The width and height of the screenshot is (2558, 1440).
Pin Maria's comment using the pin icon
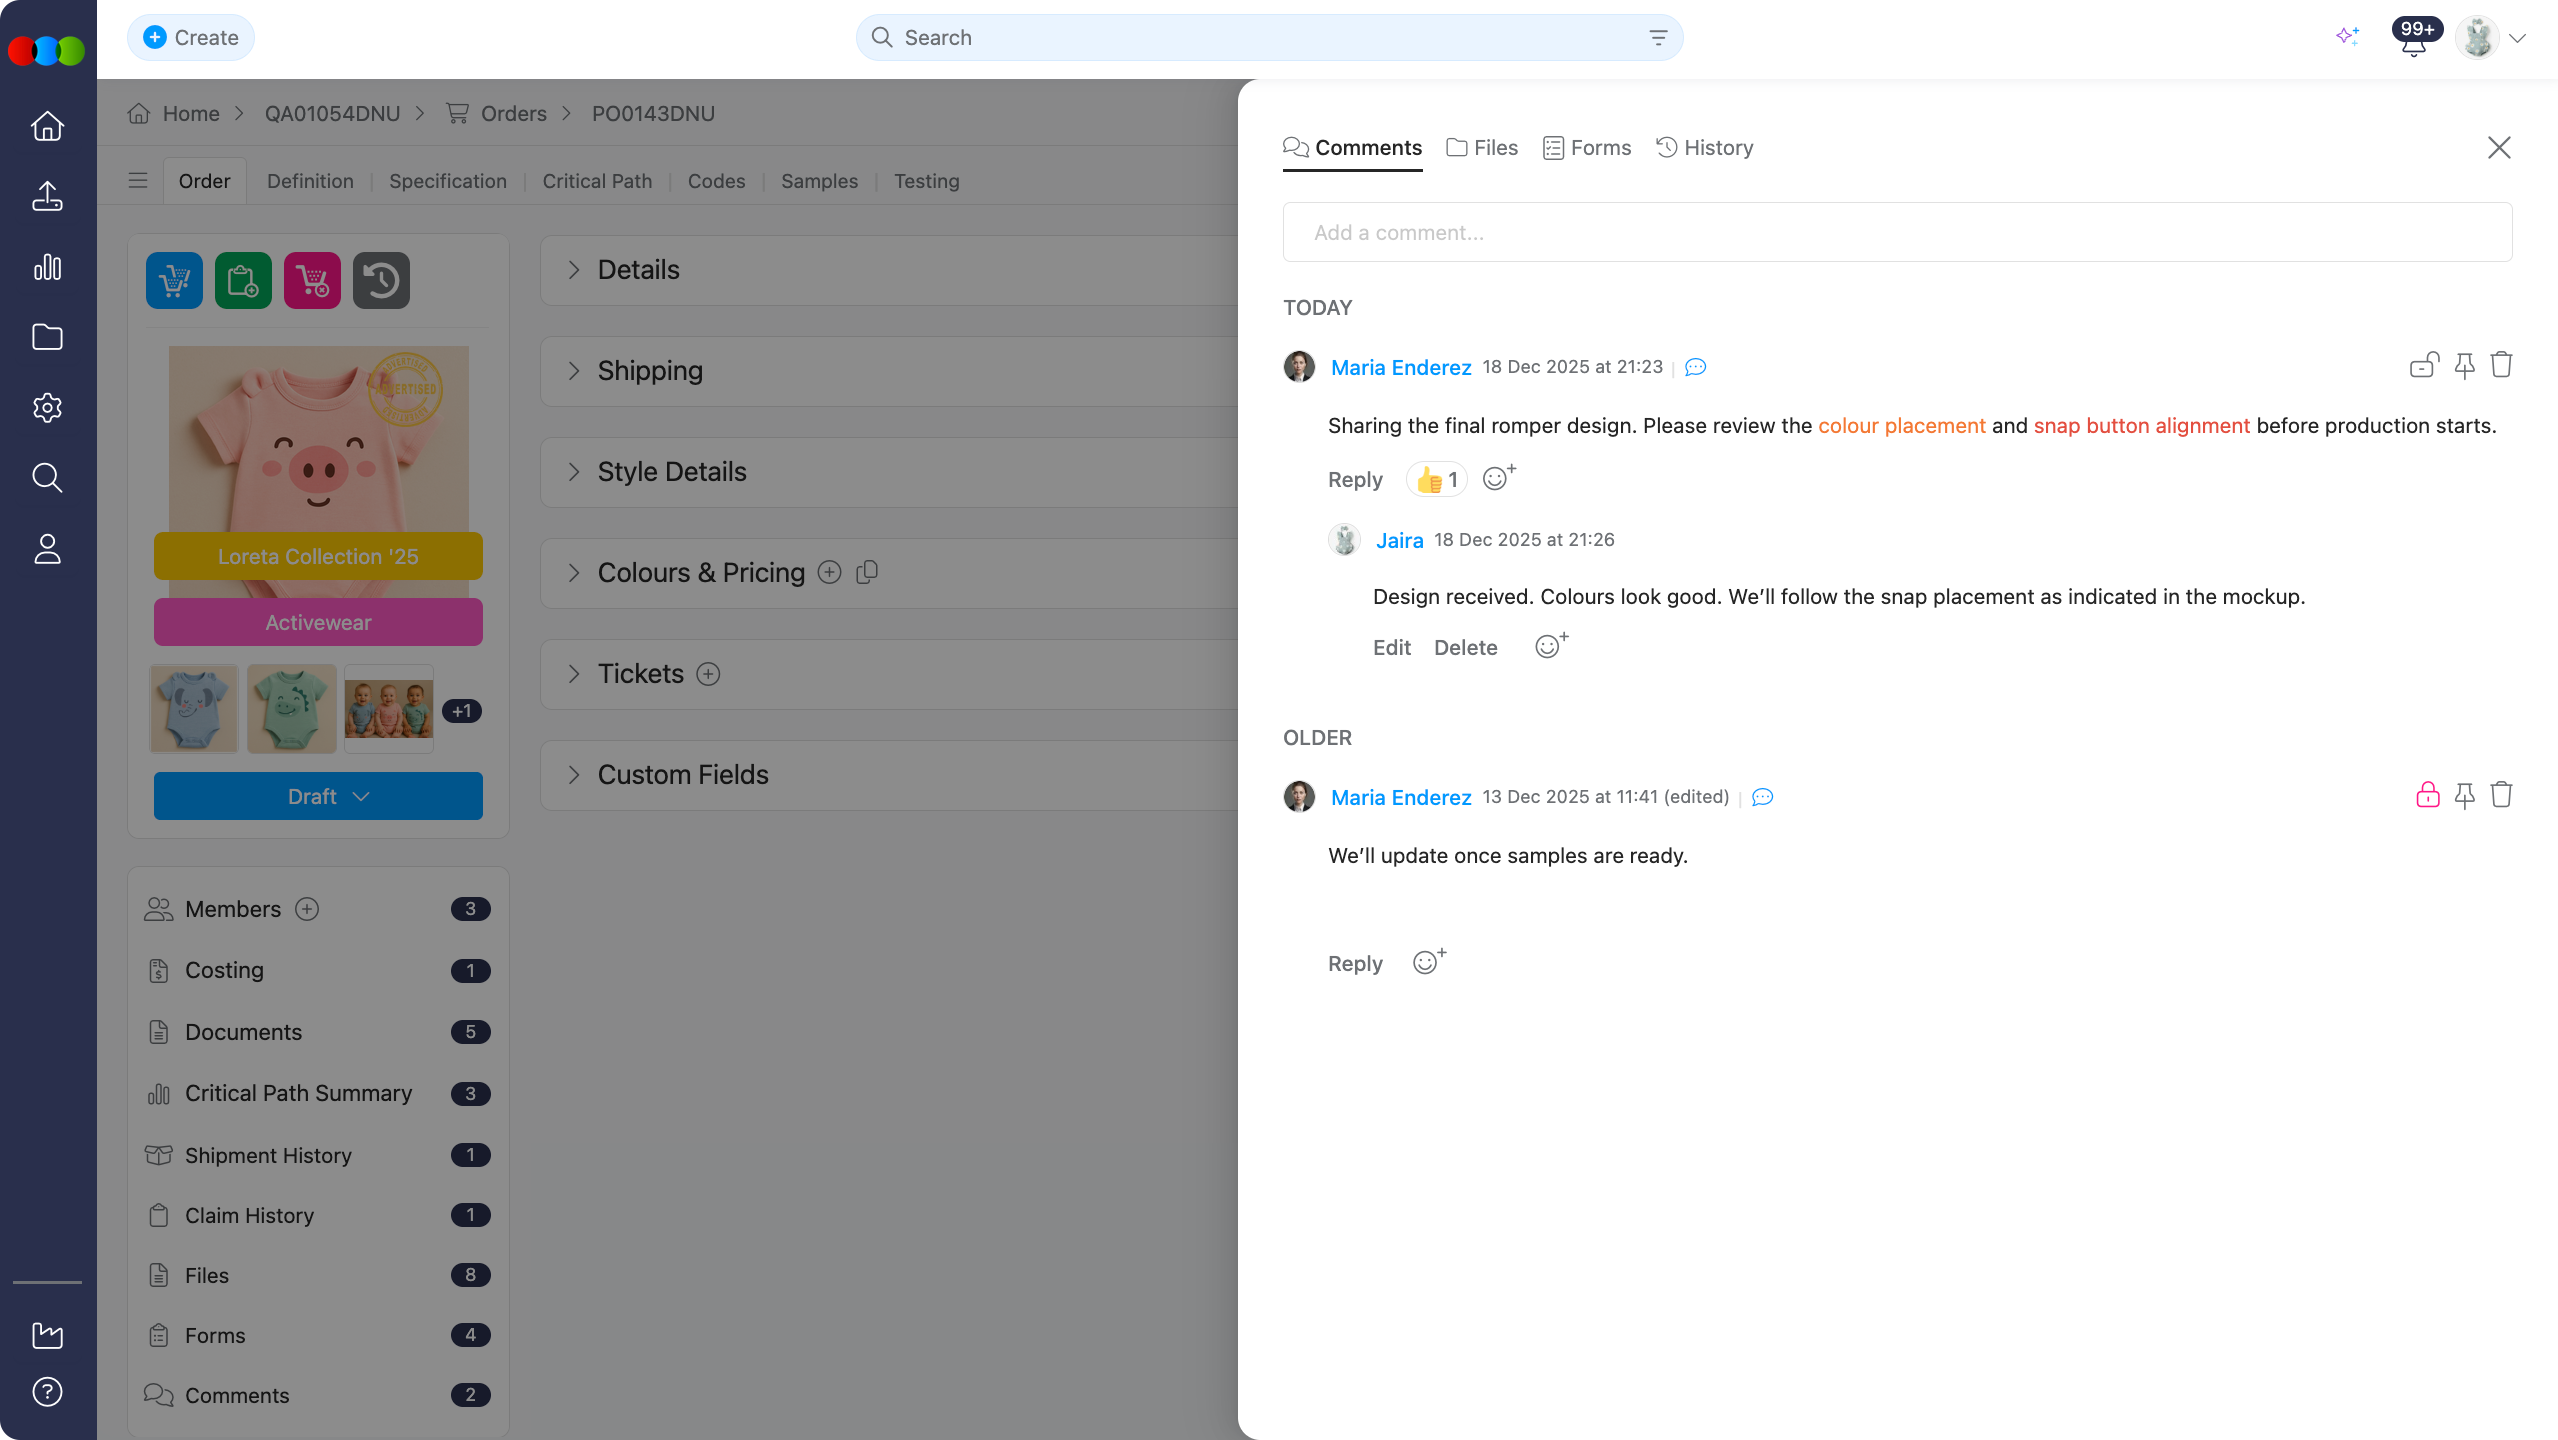click(2464, 365)
